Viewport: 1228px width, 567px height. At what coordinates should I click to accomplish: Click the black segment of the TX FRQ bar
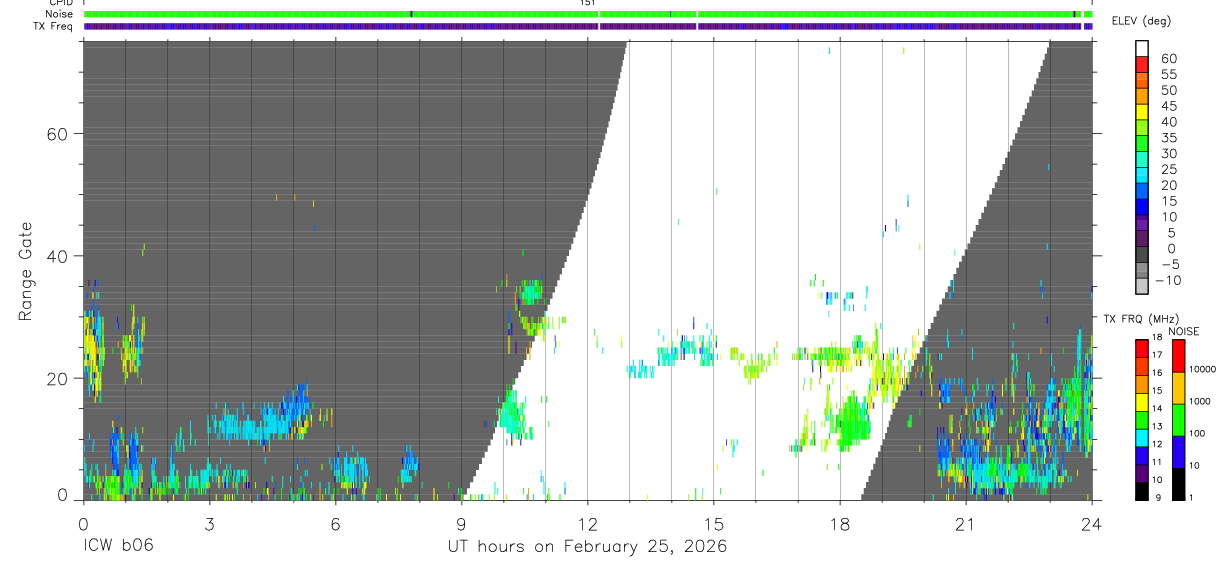pos(1142,491)
